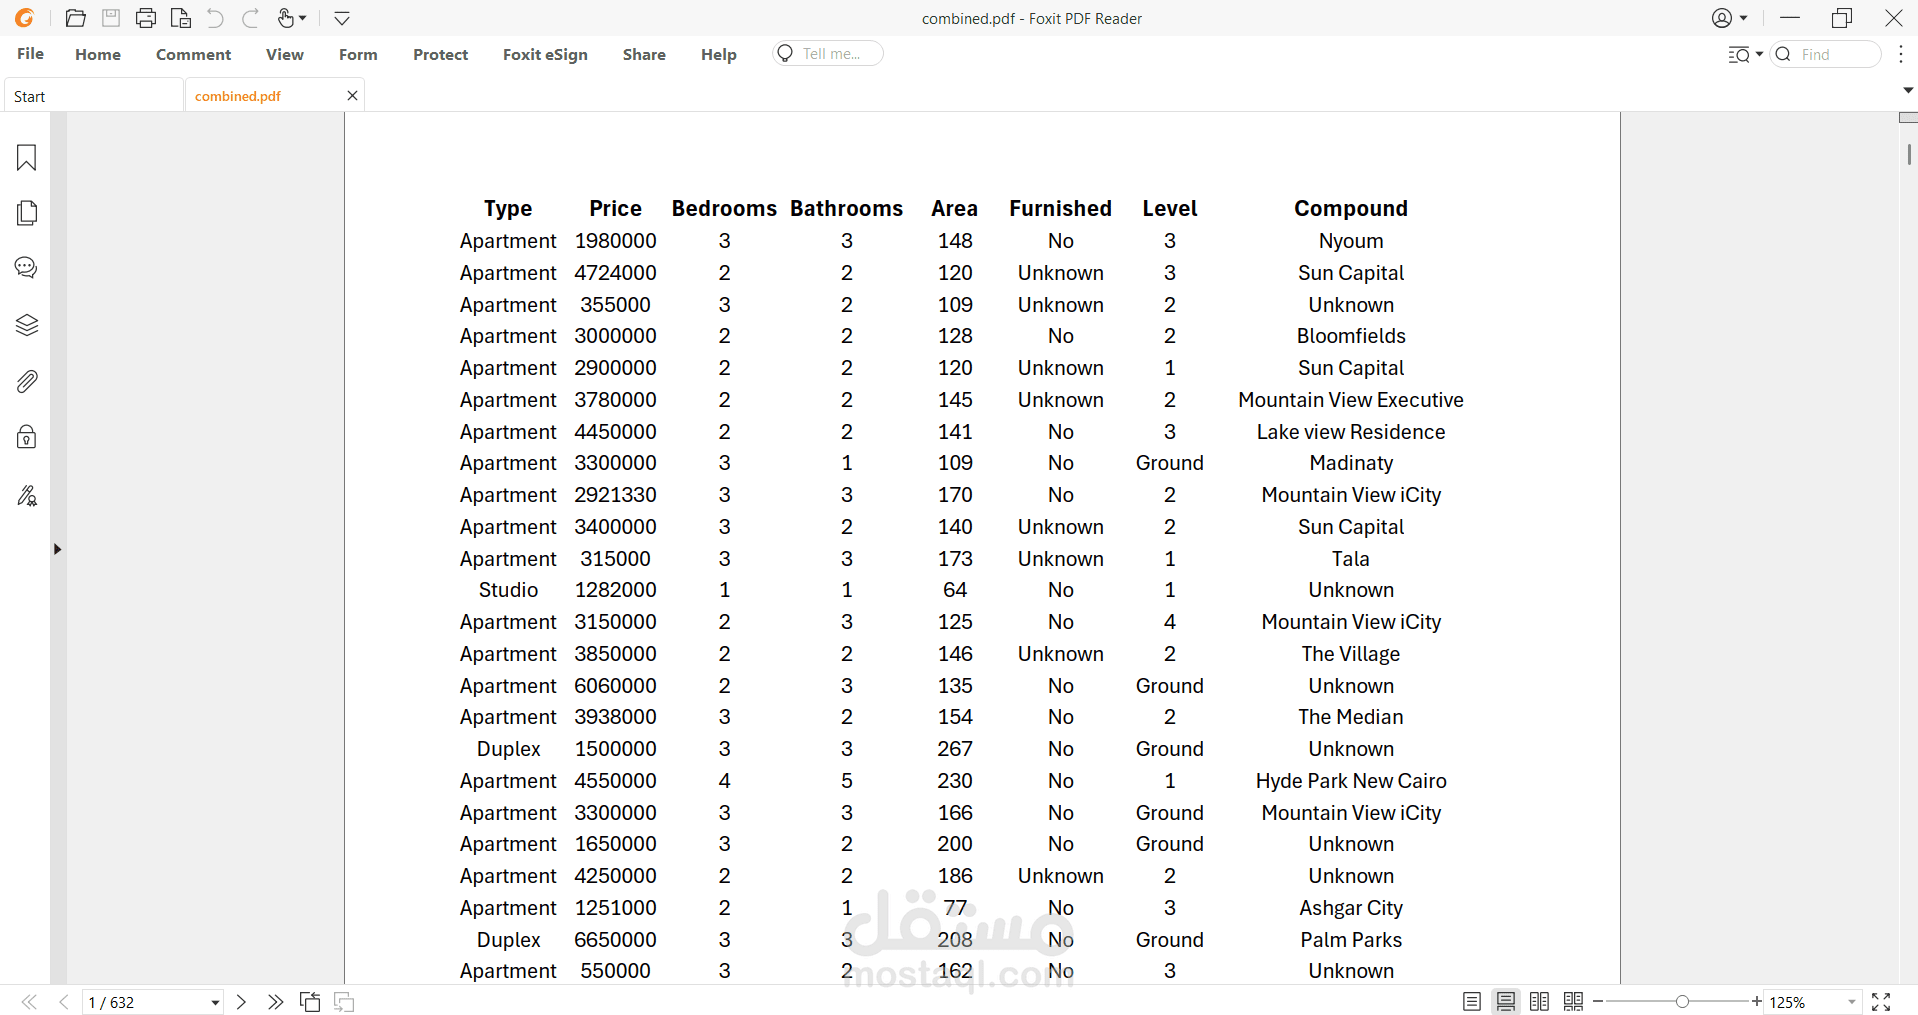Click the Tell me search box
Viewport: 1918px width, 1015px height.
828,53
